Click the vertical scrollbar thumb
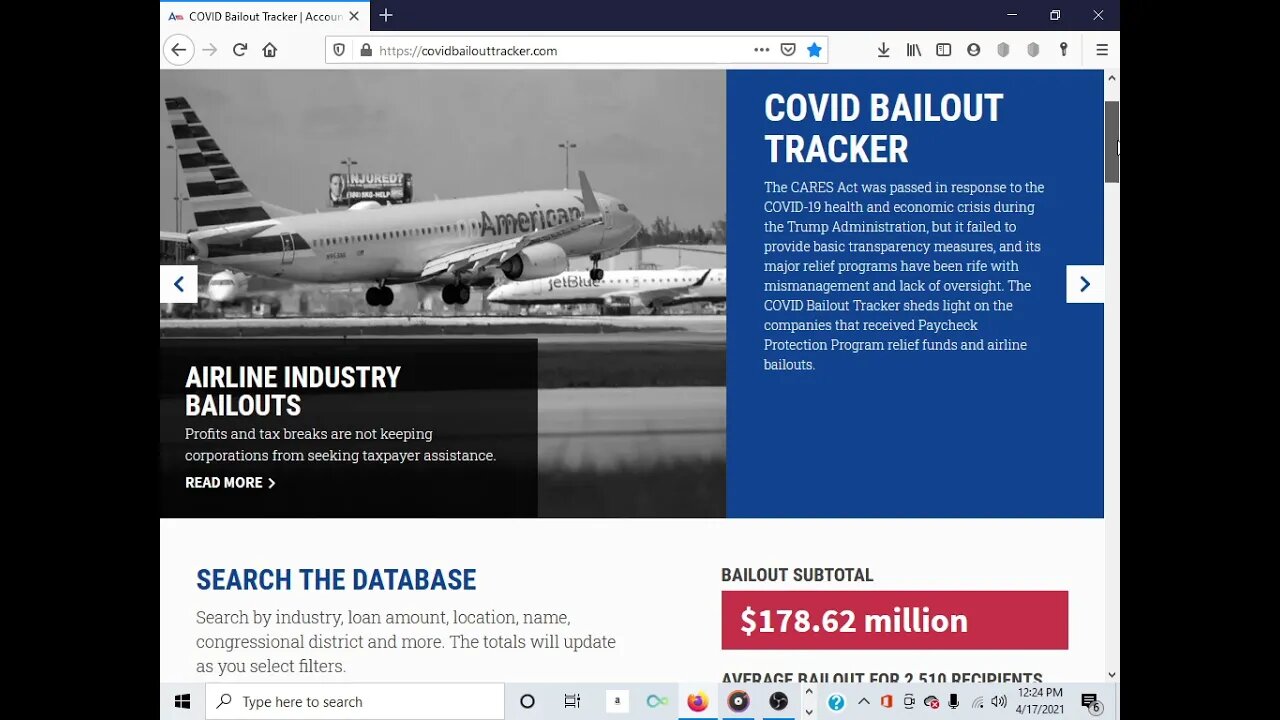 click(x=1112, y=141)
